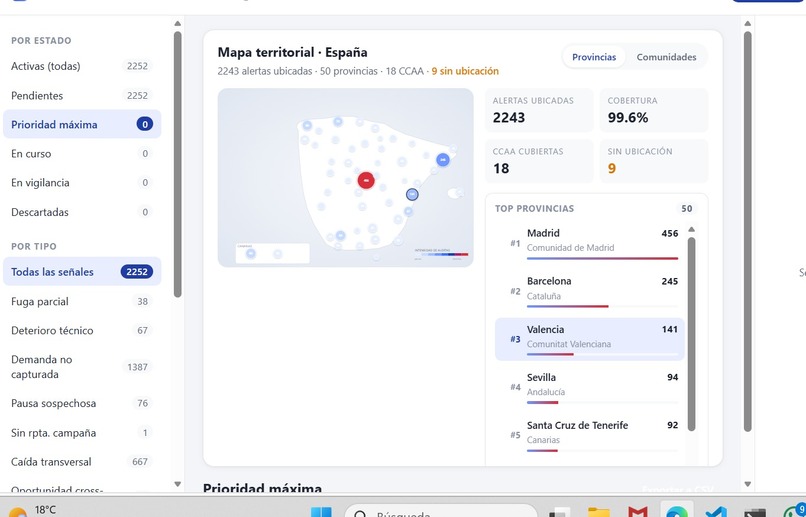Switch map view to Comunidades

point(666,57)
